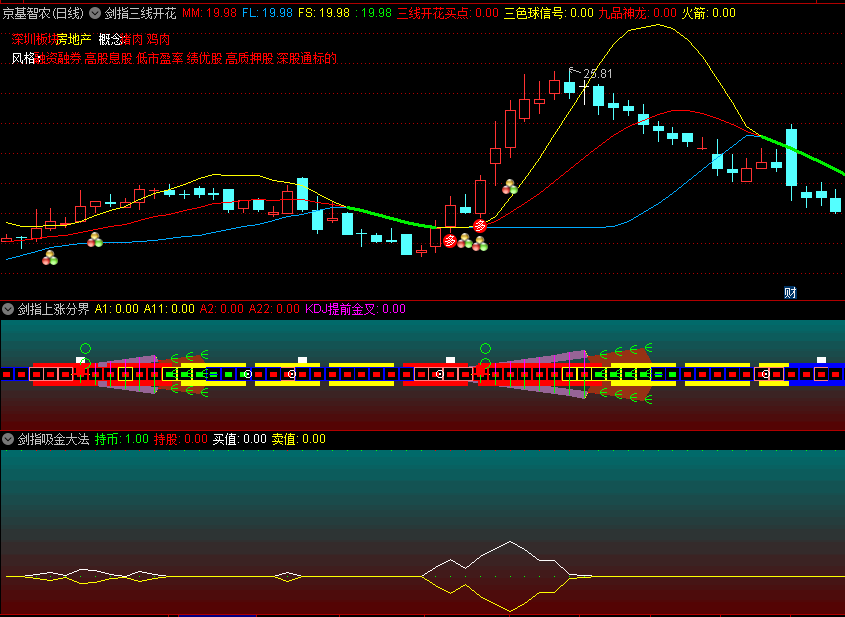Open the 剑指吸金大法 indicator dropdown arrow

coord(8,439)
